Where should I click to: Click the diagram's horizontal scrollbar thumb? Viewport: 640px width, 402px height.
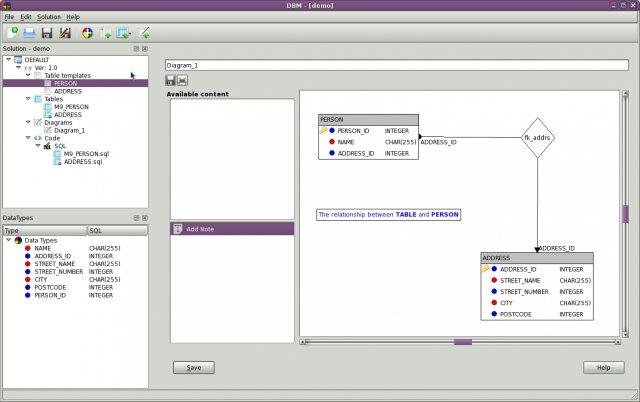pos(462,342)
